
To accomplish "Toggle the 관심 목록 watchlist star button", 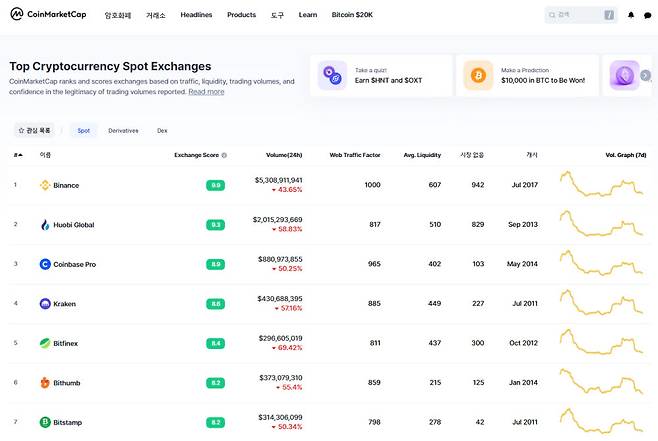I will pos(34,130).
